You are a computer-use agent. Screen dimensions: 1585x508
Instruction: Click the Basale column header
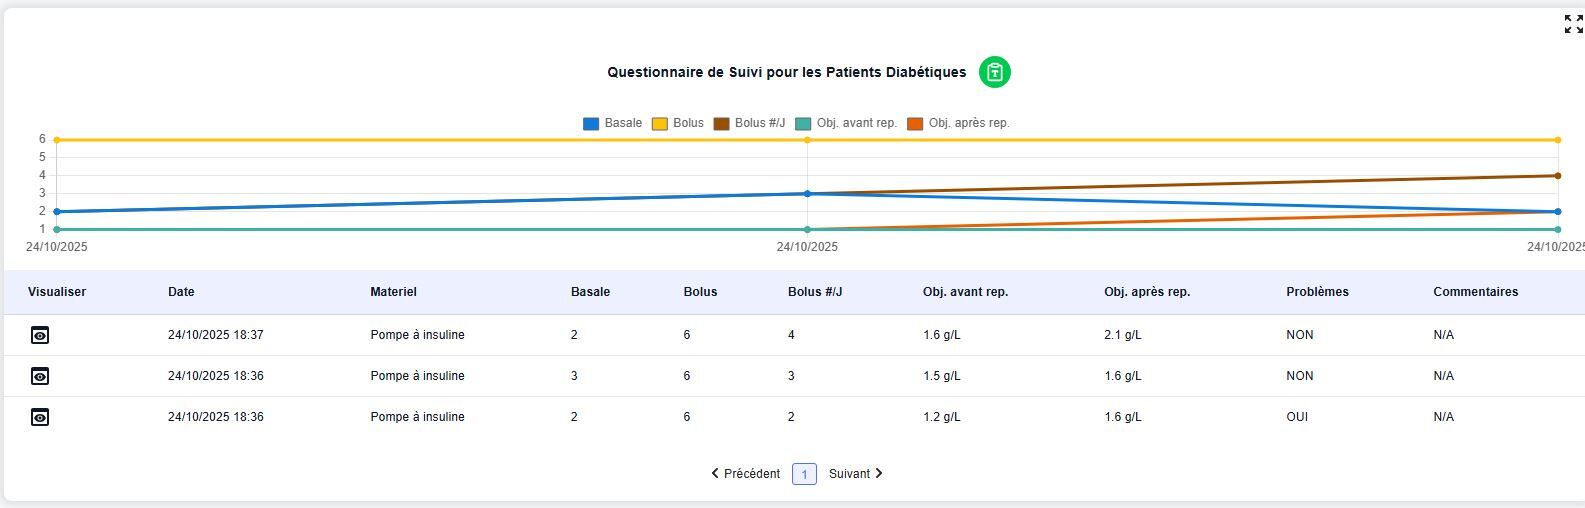(x=590, y=292)
